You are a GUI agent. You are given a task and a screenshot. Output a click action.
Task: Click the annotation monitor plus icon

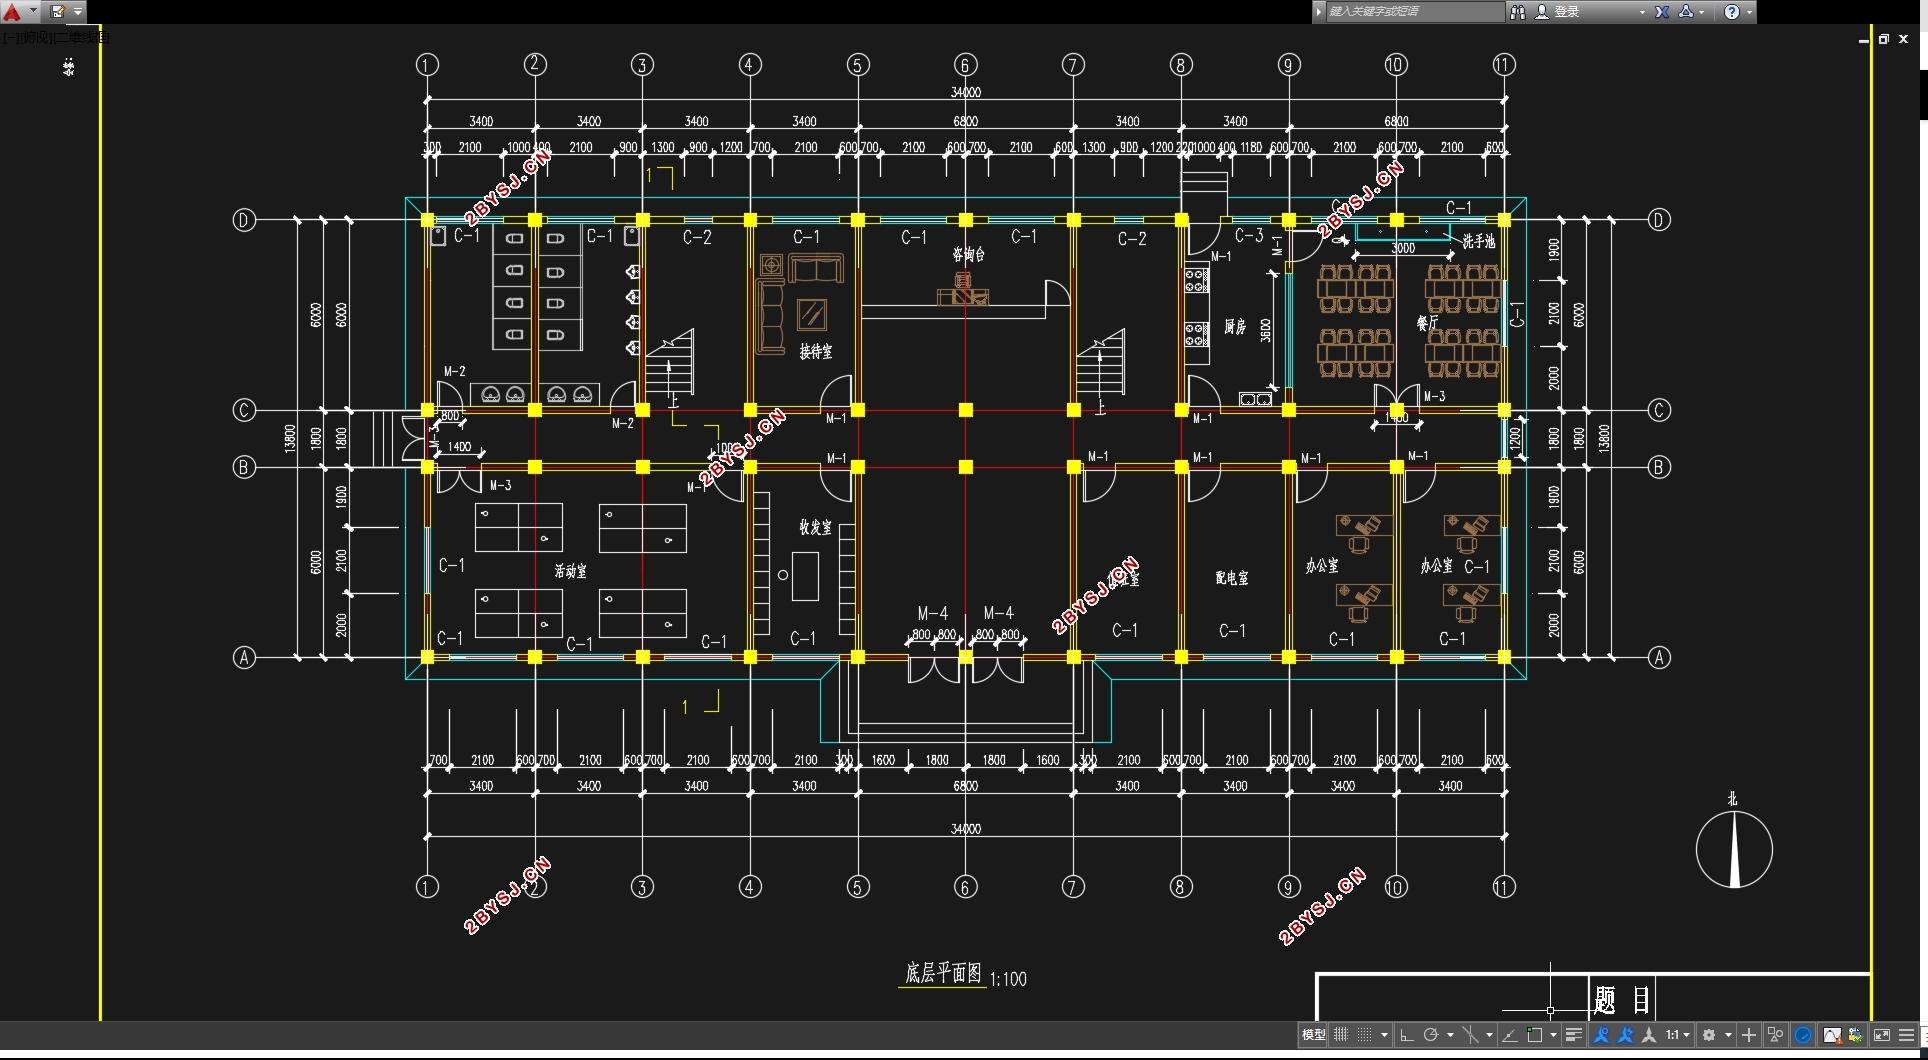(x=1749, y=1035)
